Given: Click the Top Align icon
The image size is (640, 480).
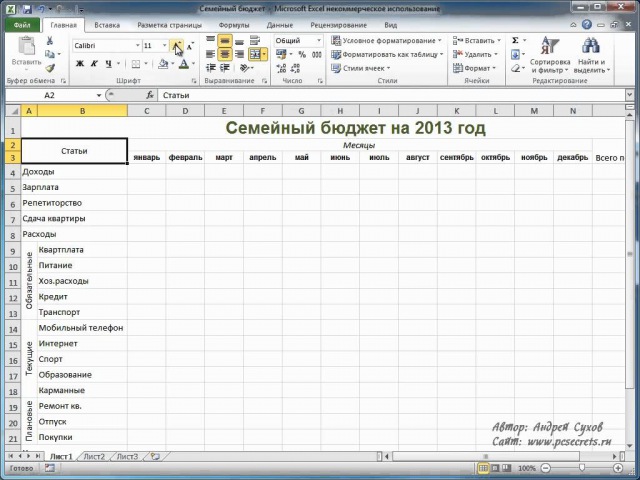Looking at the screenshot, I should click(210, 40).
